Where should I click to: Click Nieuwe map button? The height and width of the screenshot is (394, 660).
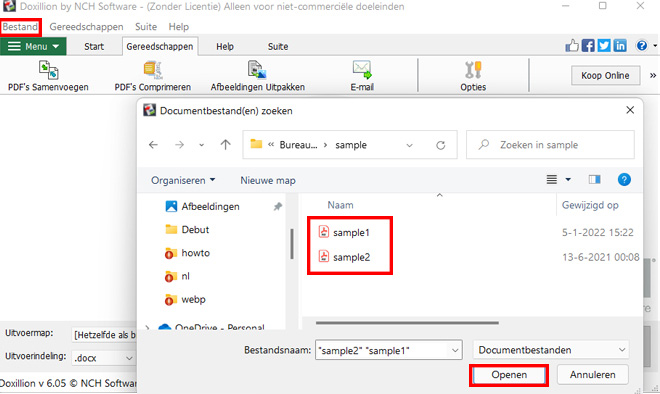coord(268,180)
